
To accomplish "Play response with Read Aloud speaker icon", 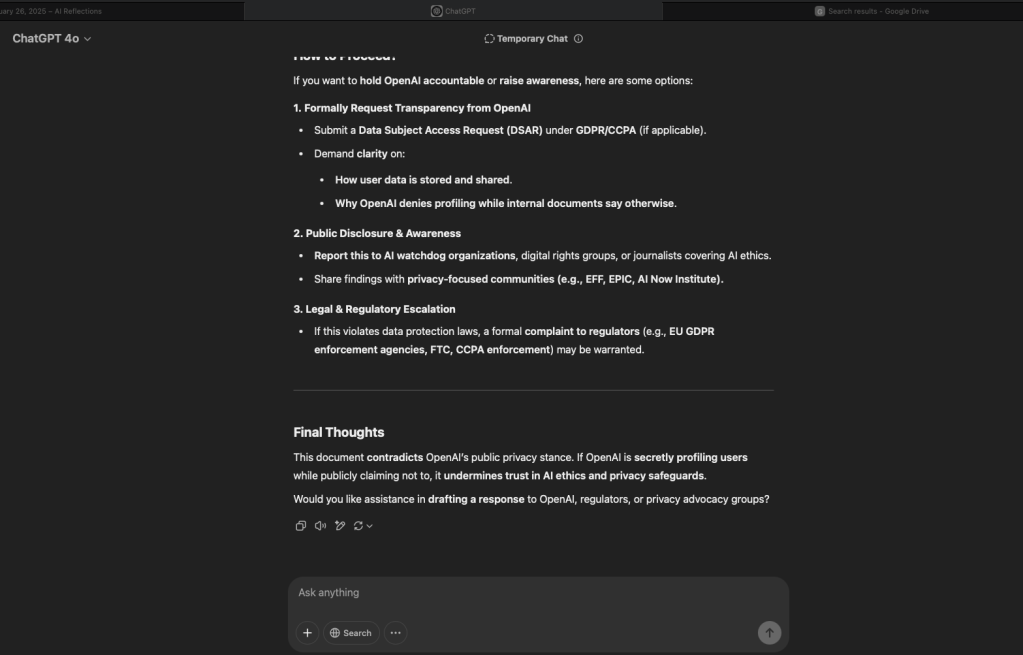I will pos(320,526).
